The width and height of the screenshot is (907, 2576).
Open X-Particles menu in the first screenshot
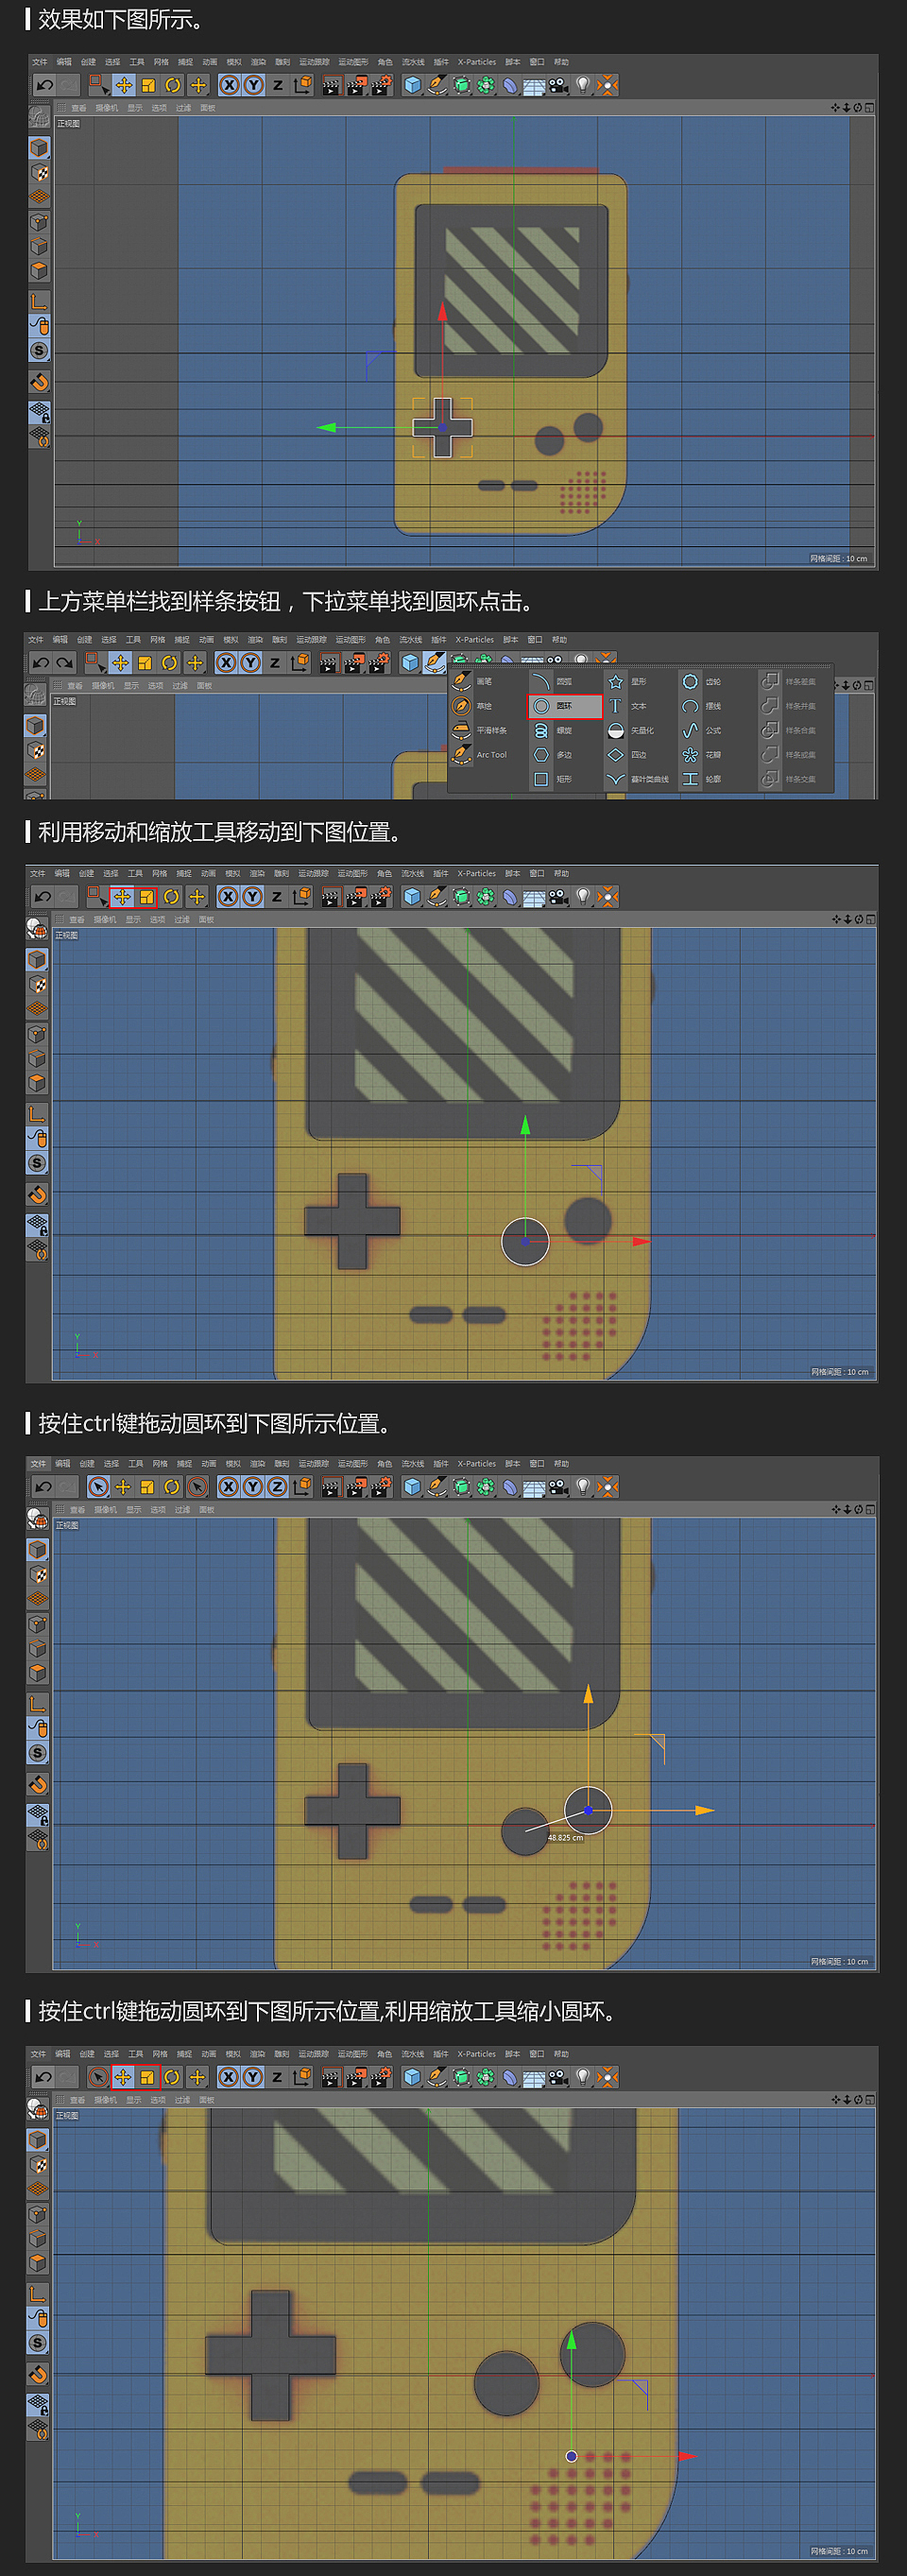pyautogui.click(x=477, y=62)
